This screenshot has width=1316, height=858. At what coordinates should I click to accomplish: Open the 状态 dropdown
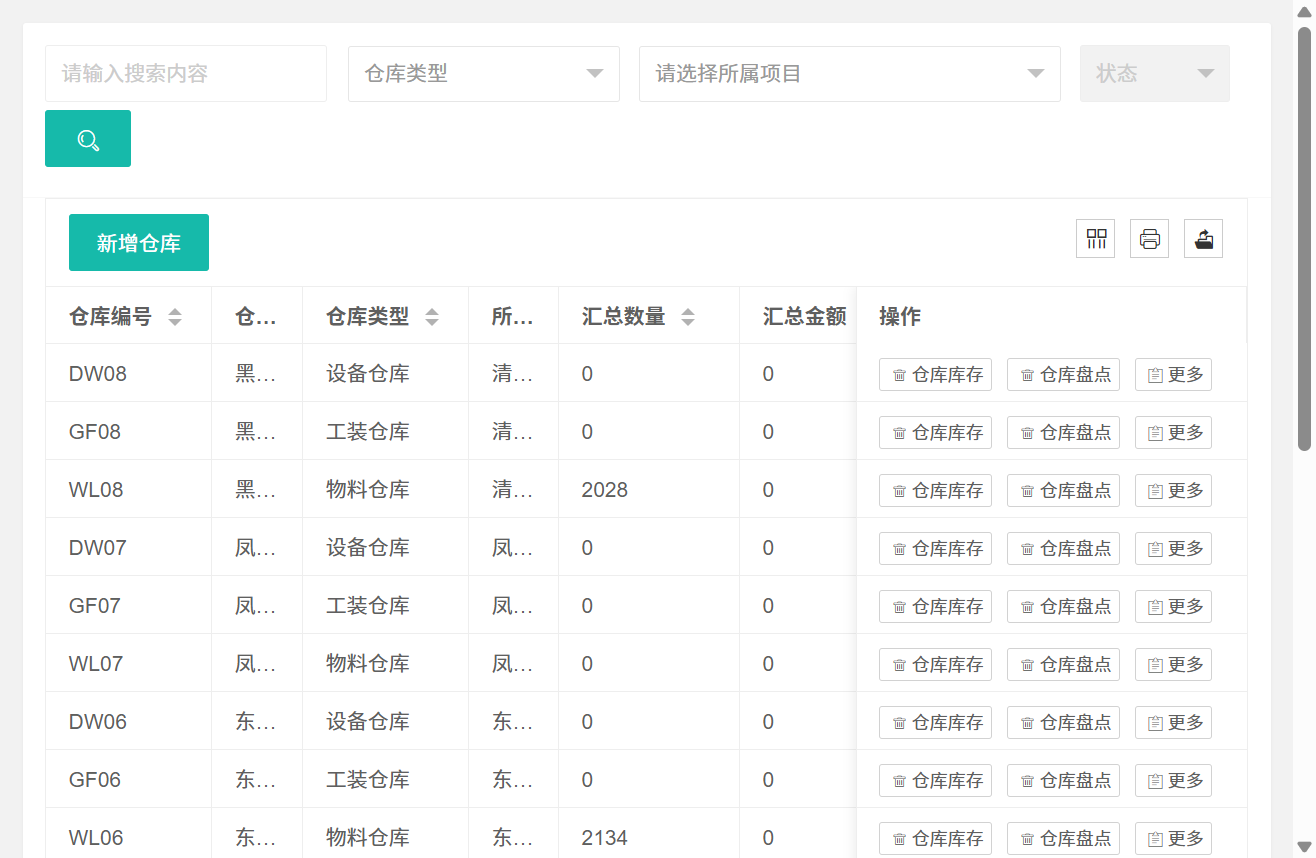pyautogui.click(x=1155, y=74)
